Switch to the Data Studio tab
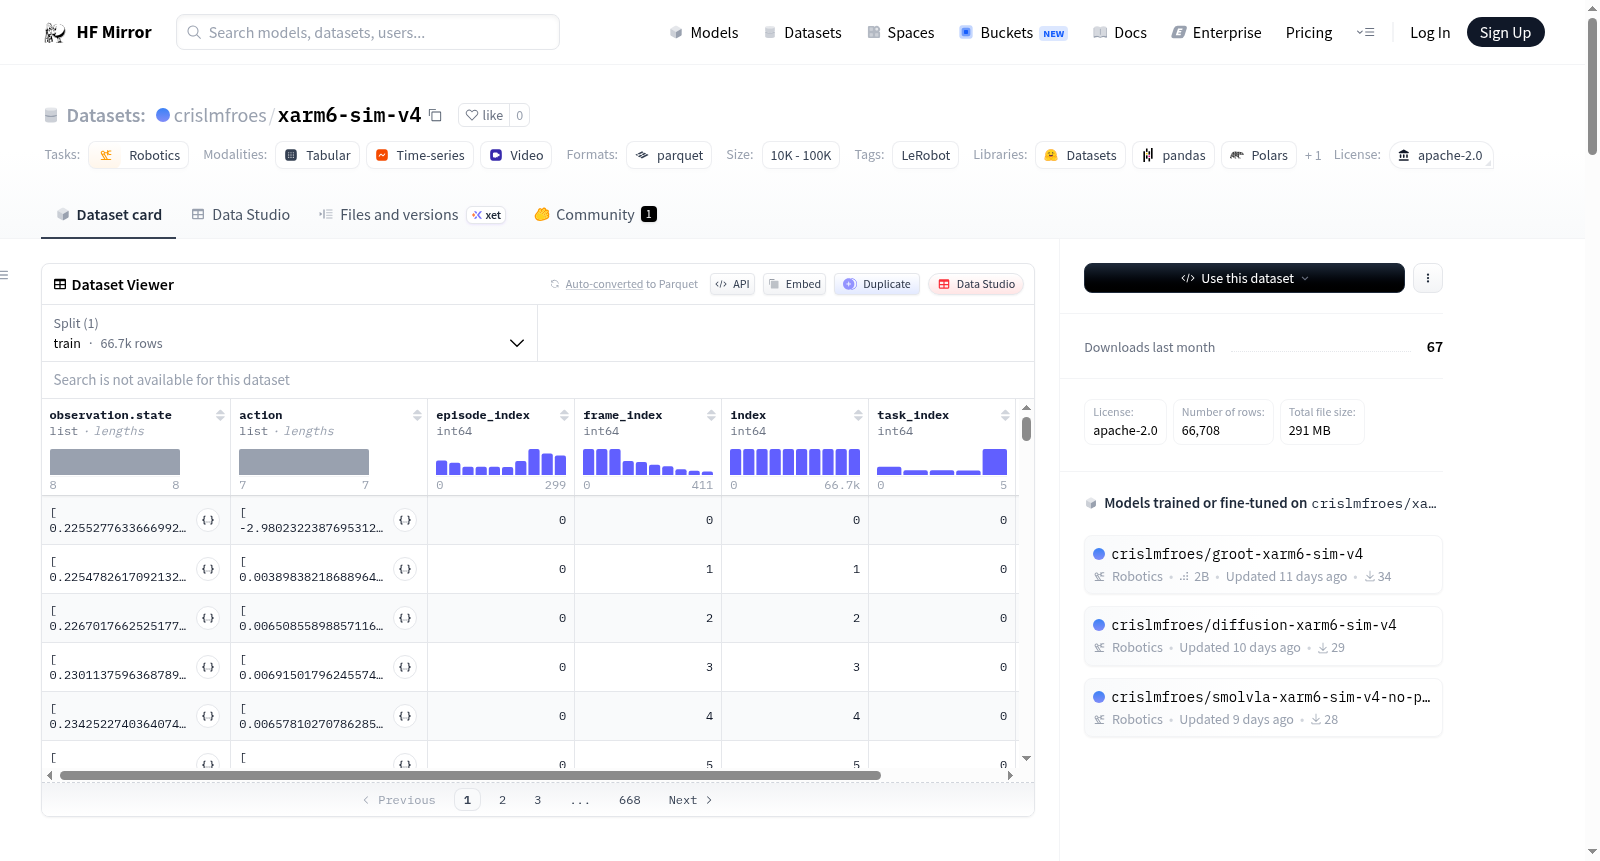 [241, 215]
